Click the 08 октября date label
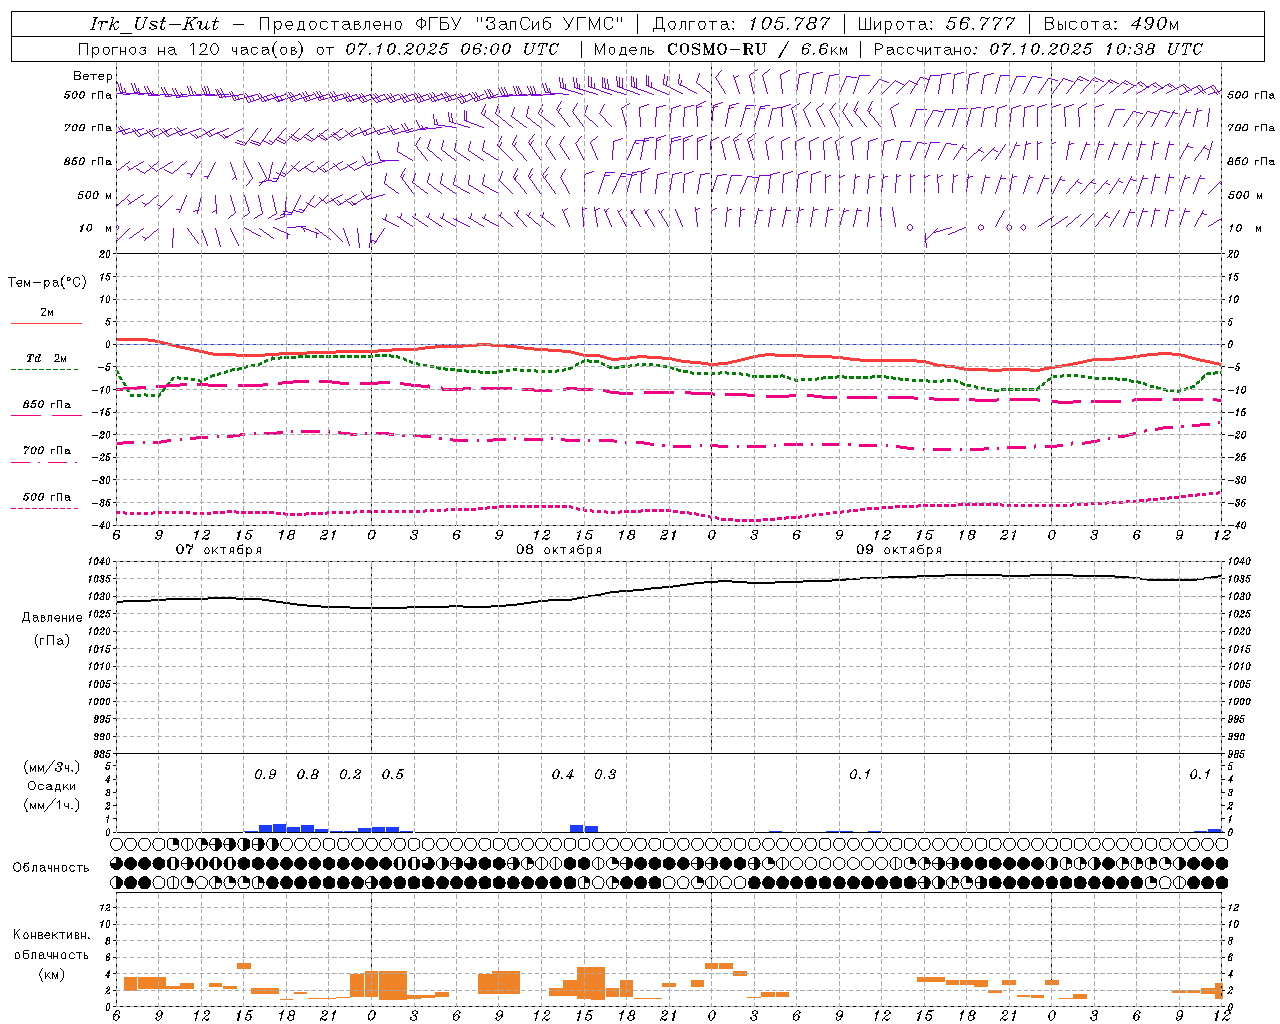The width and height of the screenshot is (1280, 1024). pos(559,549)
